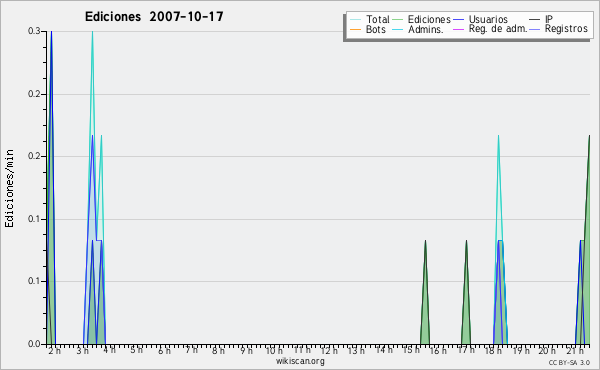Screen dimensions: 600x370
Task: Click the 0.0 y-axis value
Action: click(34, 344)
